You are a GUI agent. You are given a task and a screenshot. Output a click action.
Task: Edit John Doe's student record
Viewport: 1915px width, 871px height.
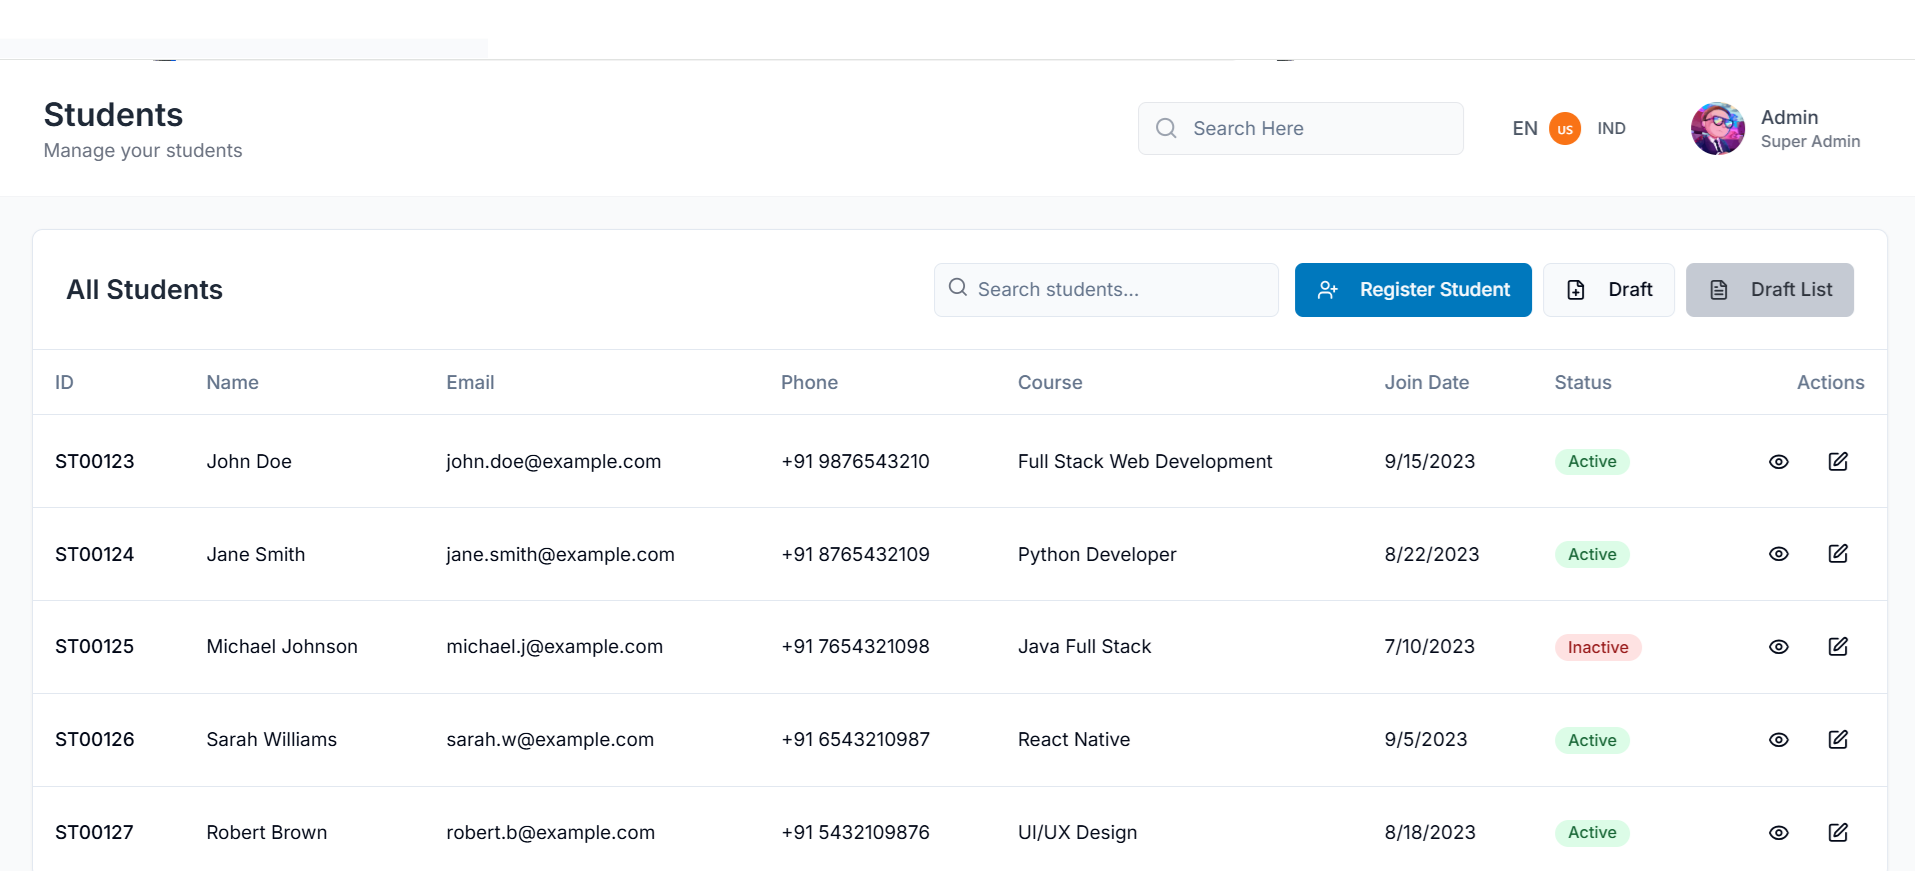(x=1837, y=461)
